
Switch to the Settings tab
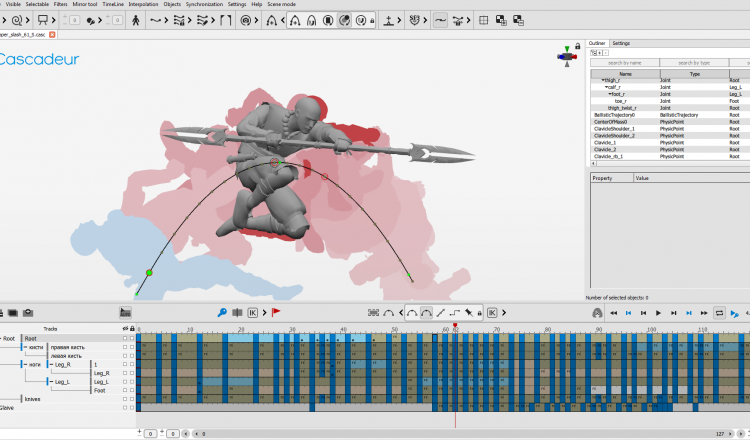coord(621,43)
